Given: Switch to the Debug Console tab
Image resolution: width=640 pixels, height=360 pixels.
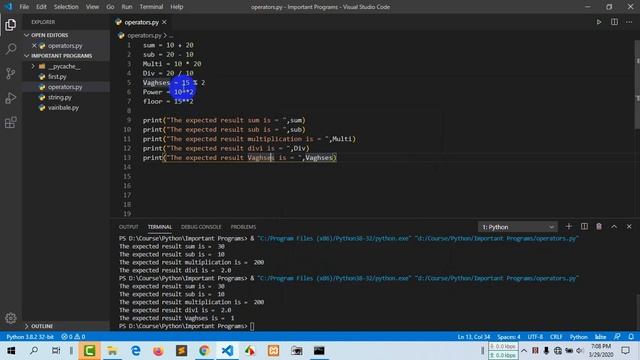Looking at the screenshot, I should tap(201, 227).
